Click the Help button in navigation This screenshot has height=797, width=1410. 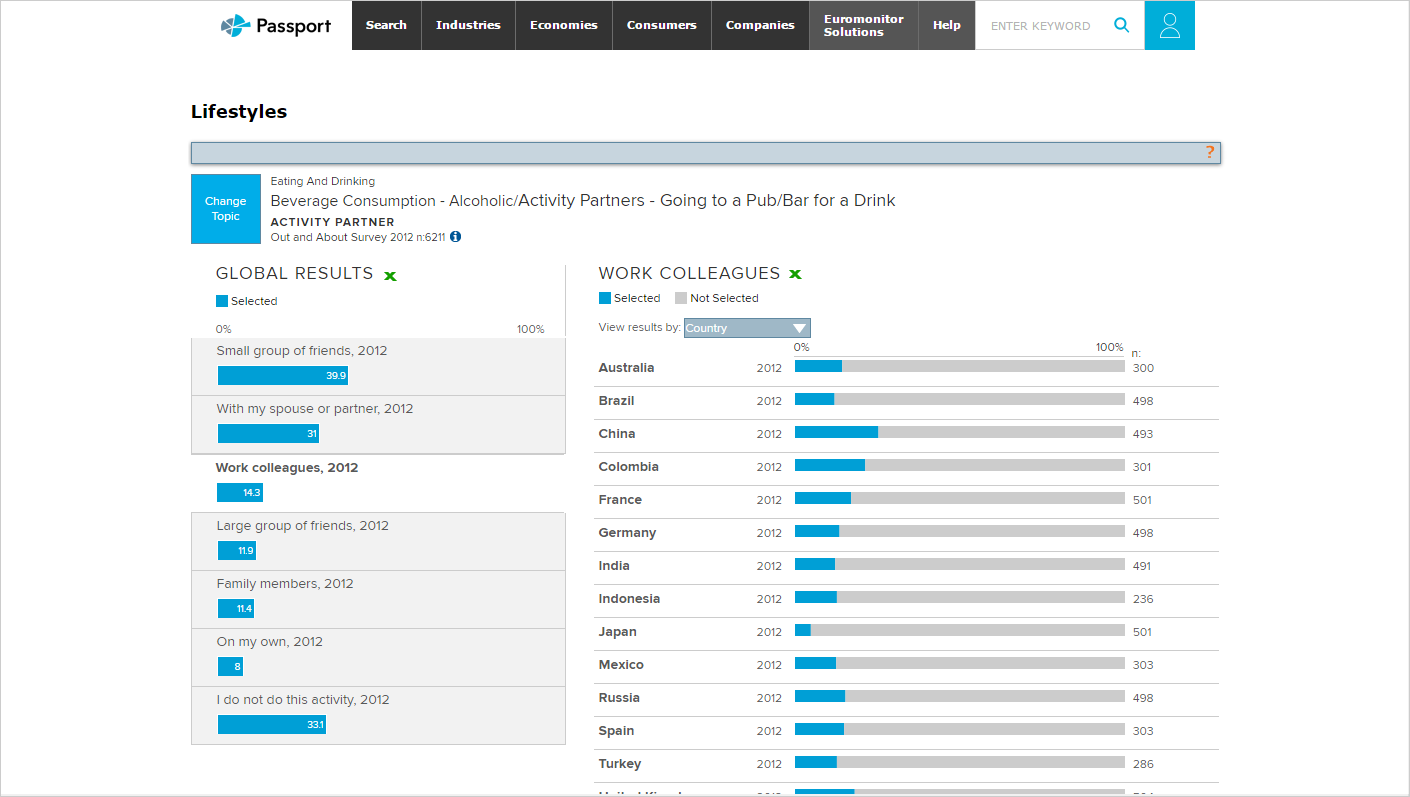coord(946,26)
